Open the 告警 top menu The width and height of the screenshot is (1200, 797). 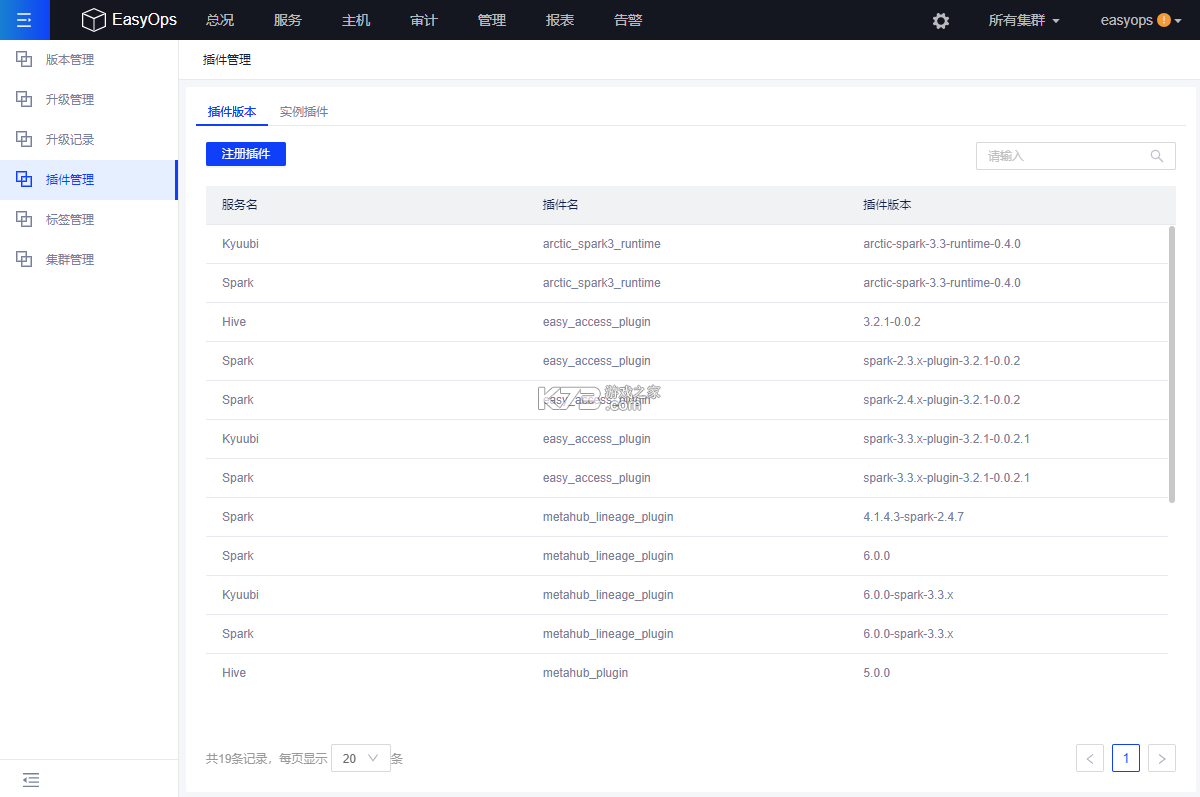coord(627,20)
